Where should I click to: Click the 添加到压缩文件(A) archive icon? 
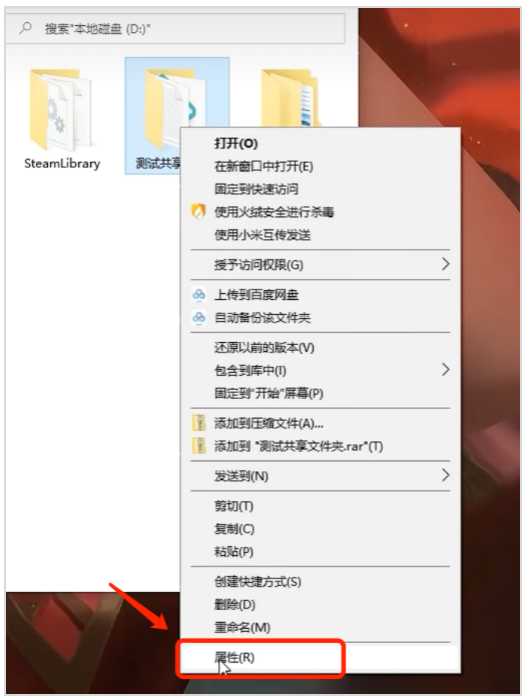(x=199, y=423)
